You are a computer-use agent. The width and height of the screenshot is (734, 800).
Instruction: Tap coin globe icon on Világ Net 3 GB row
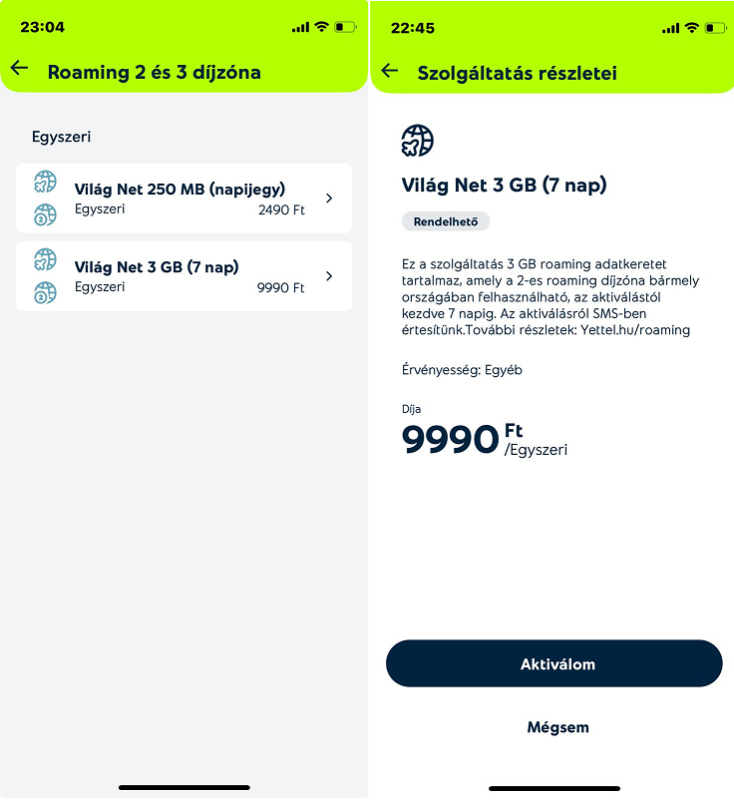tap(45, 292)
